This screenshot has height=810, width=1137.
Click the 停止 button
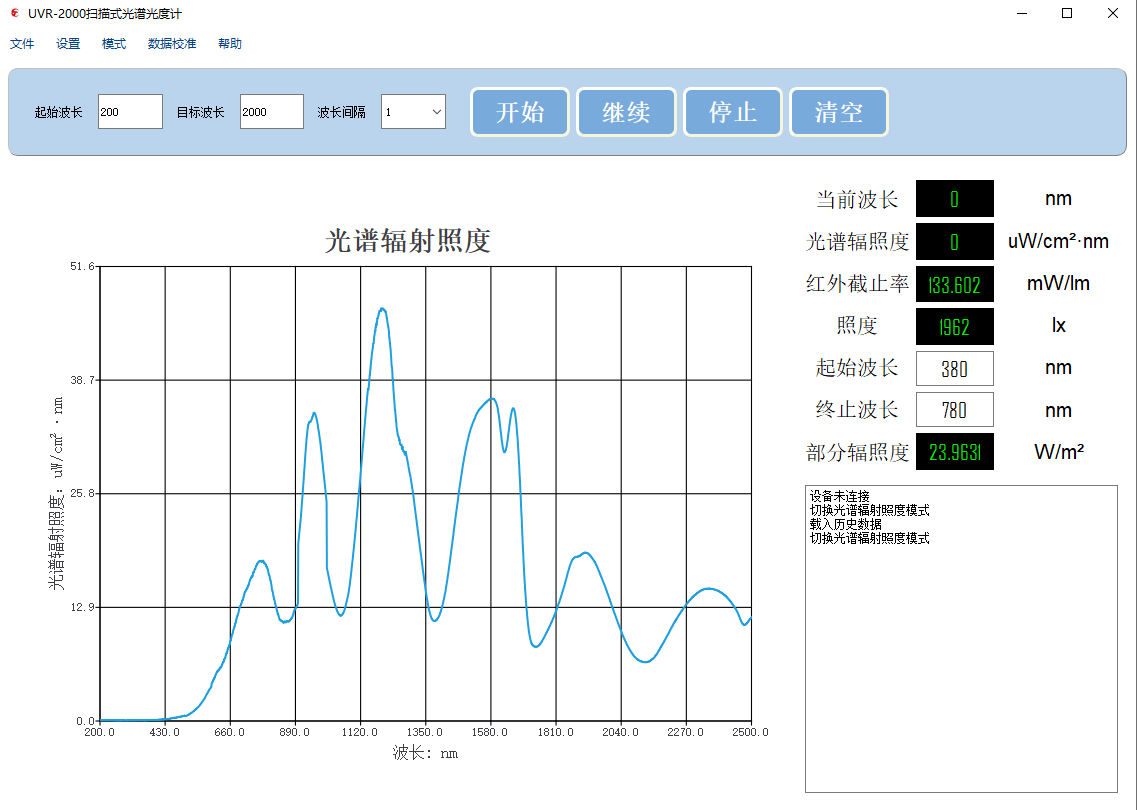click(x=733, y=112)
